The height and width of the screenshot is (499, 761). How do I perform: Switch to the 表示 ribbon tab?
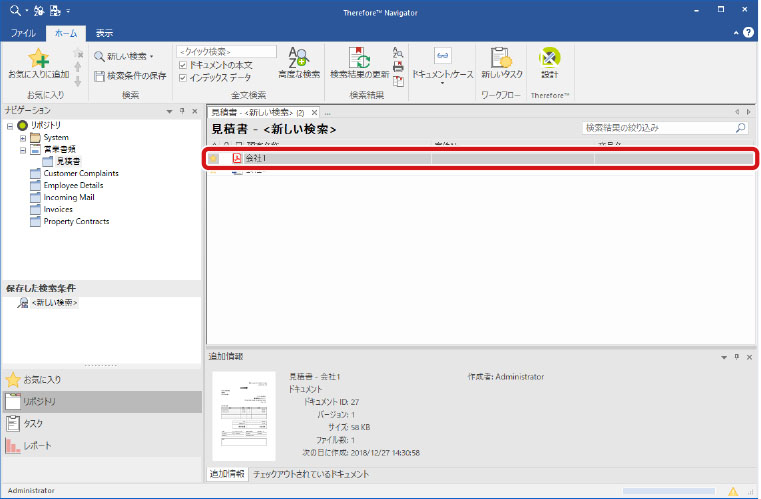pos(104,33)
